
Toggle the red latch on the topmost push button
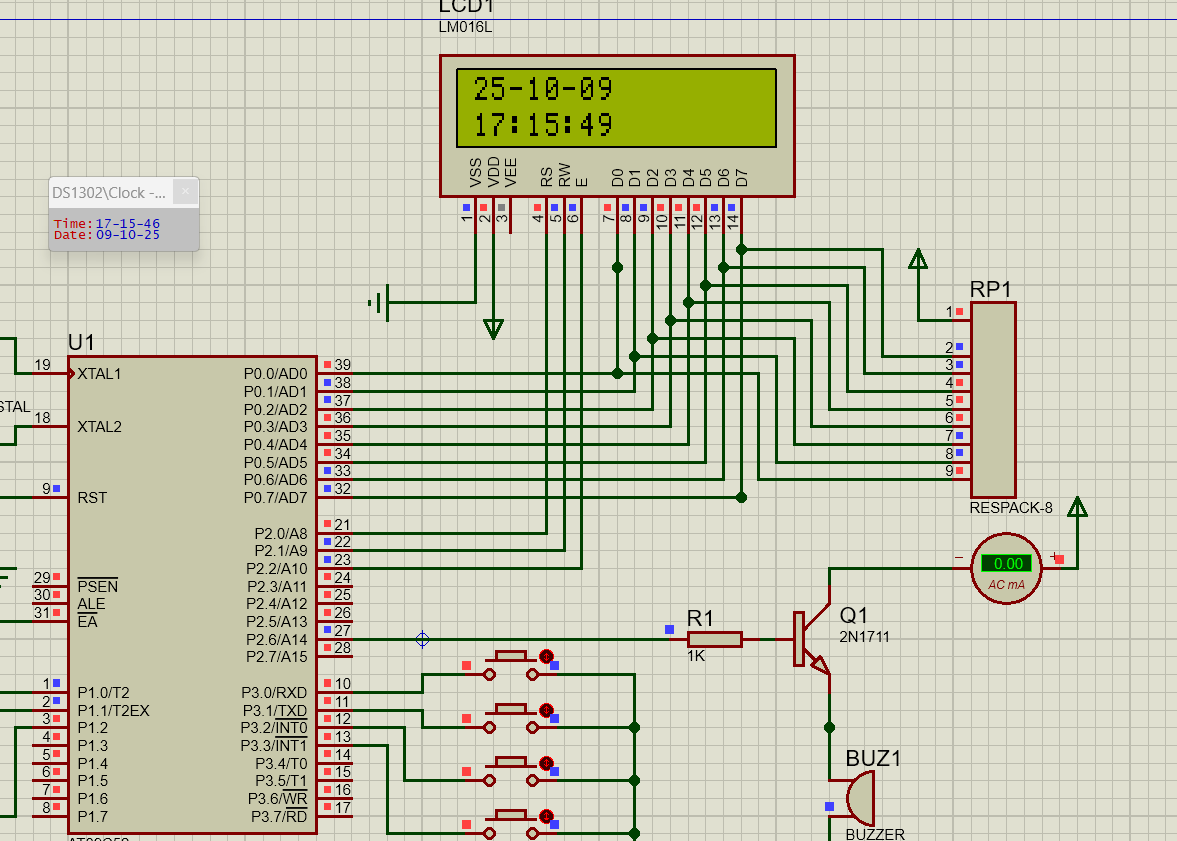tap(546, 656)
